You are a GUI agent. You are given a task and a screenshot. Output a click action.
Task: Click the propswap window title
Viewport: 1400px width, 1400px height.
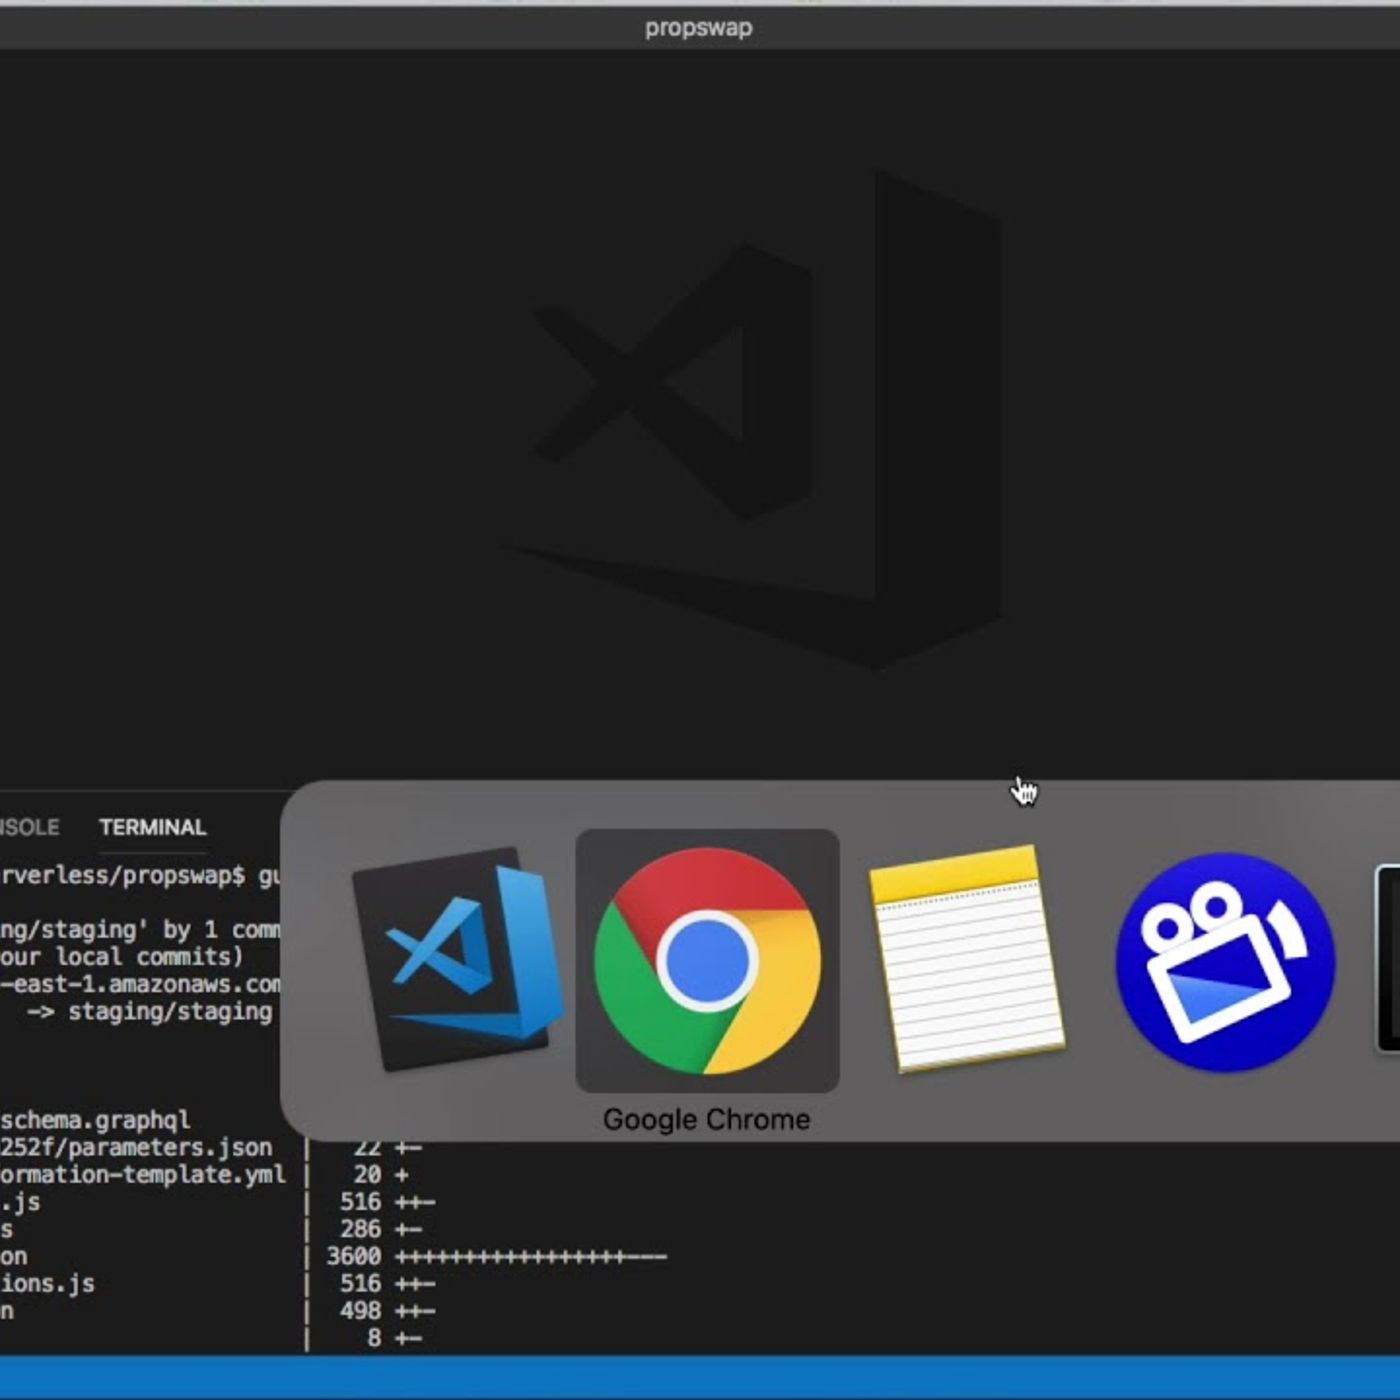coord(698,28)
